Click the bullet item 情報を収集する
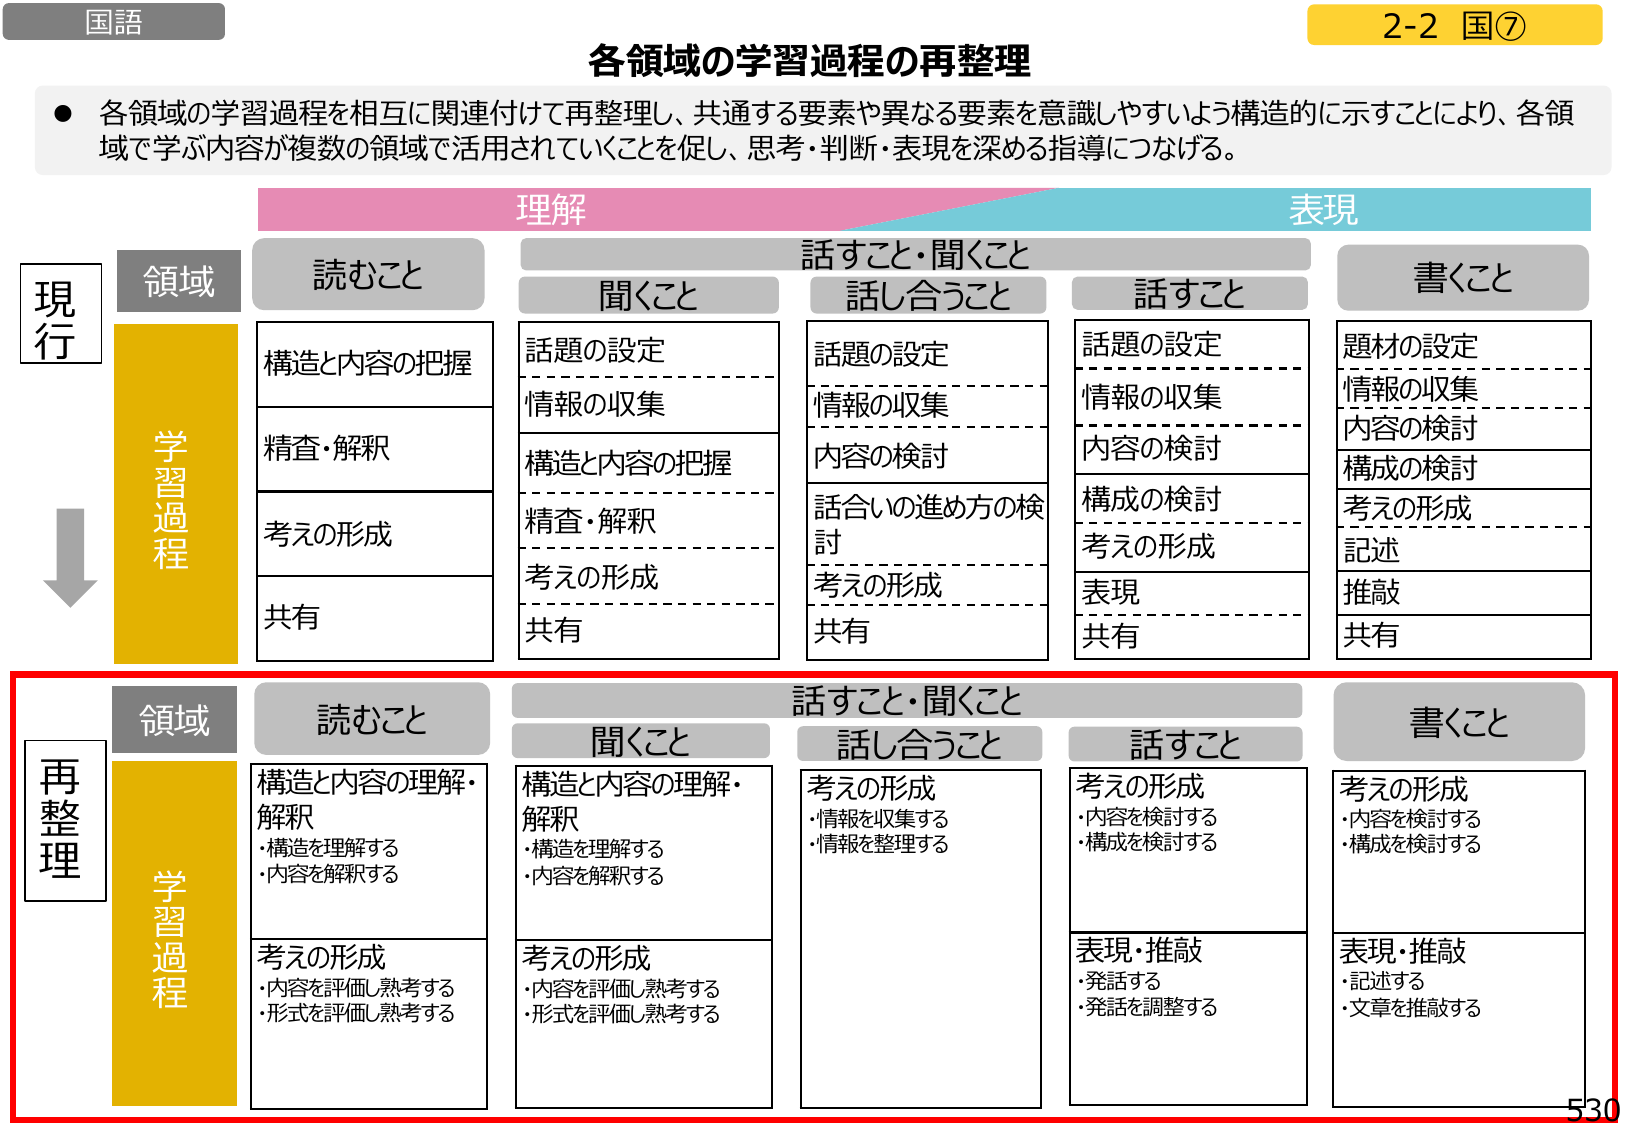The height and width of the screenshot is (1125, 1625). (878, 818)
